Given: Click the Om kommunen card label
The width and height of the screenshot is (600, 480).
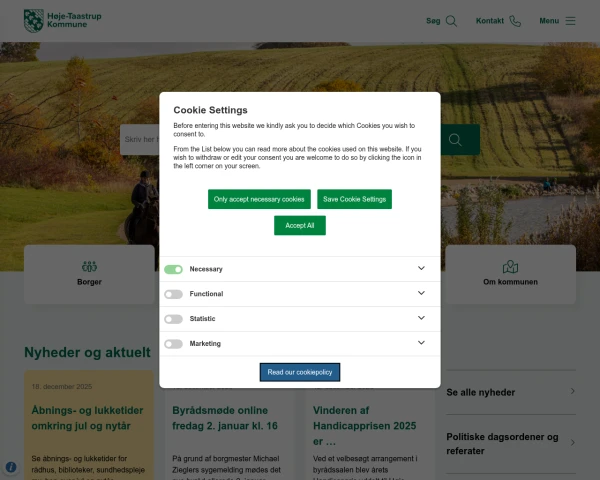Looking at the screenshot, I should (510, 282).
